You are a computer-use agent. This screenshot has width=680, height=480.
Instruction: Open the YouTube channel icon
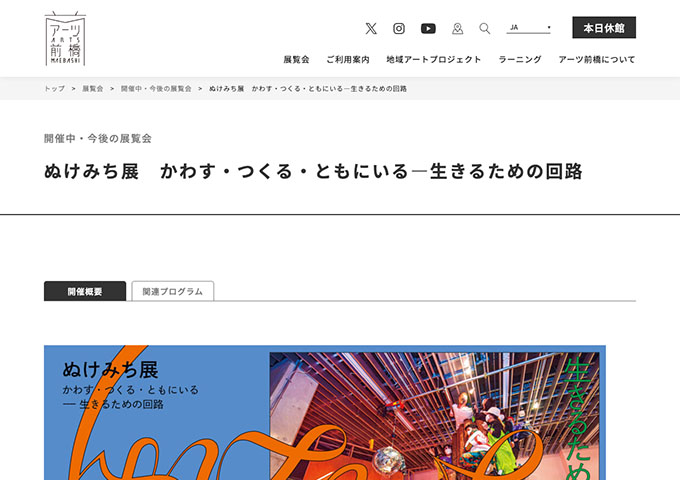click(428, 29)
